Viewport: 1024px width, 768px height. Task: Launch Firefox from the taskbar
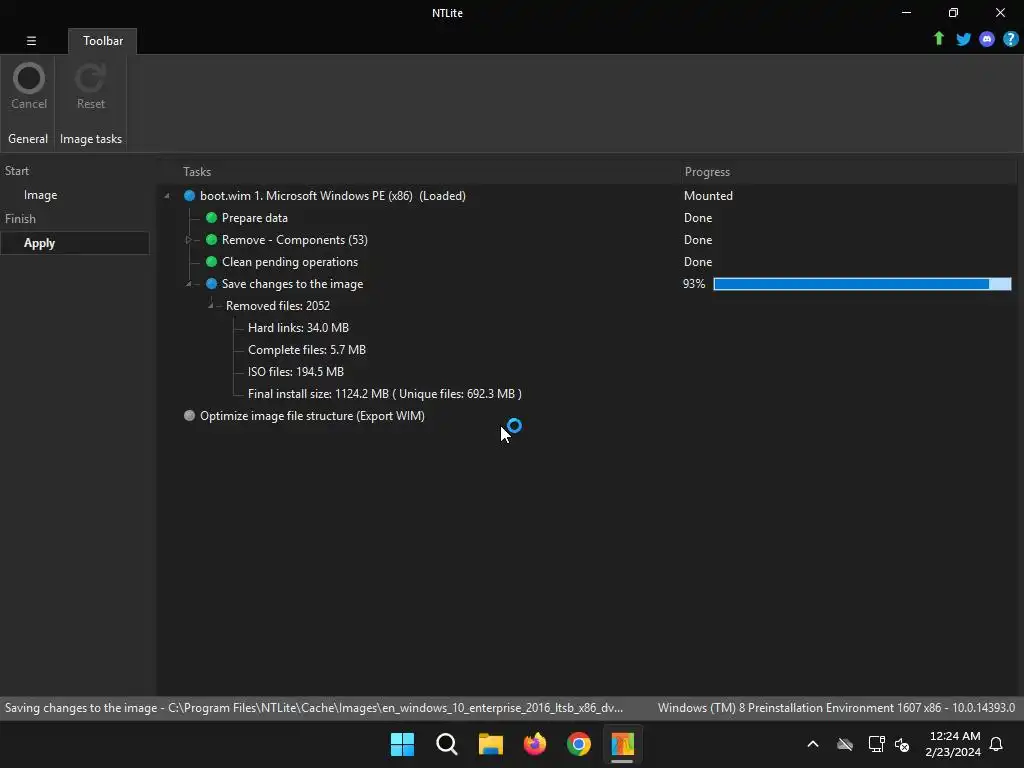(x=535, y=744)
